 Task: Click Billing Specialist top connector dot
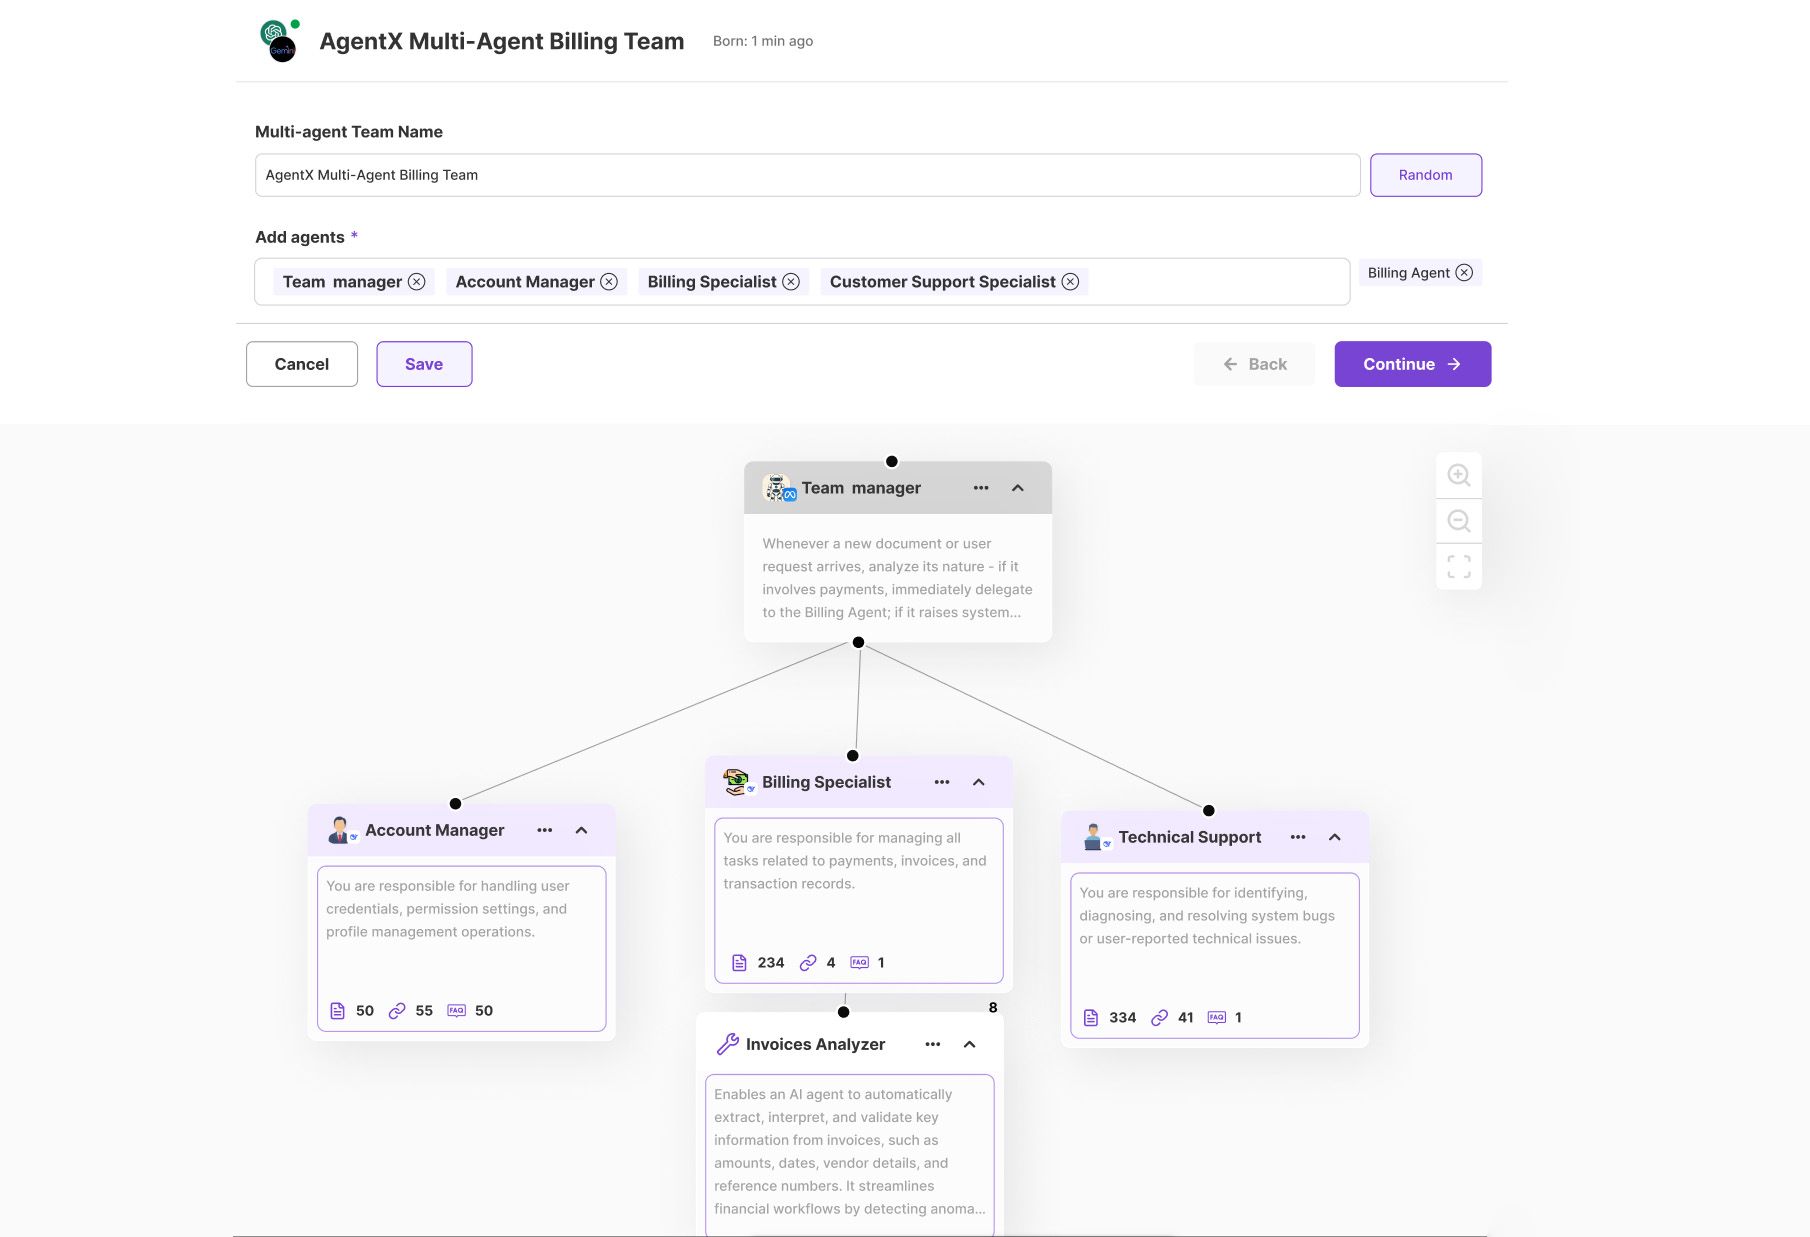coord(853,756)
